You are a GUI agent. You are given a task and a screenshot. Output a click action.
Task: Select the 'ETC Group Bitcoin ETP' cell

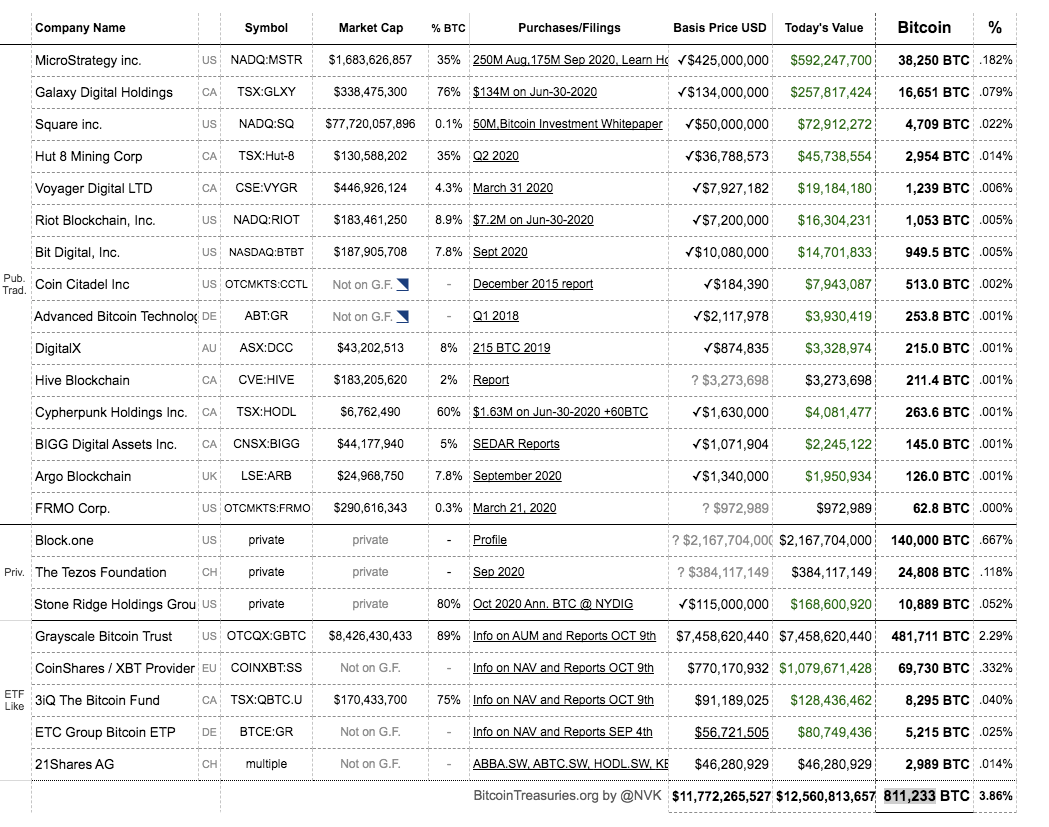115,733
